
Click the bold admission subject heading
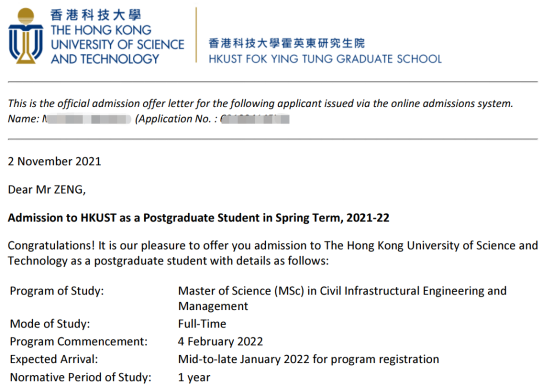tap(199, 218)
